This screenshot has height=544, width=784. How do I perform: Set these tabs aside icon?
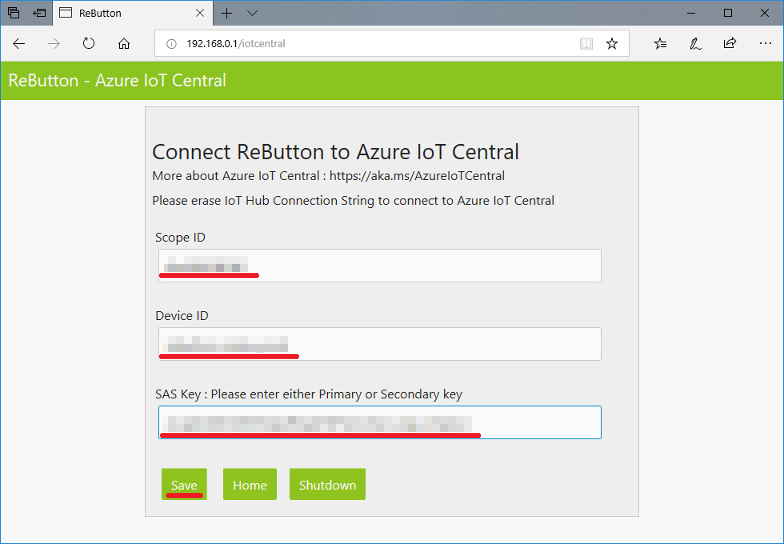point(40,13)
